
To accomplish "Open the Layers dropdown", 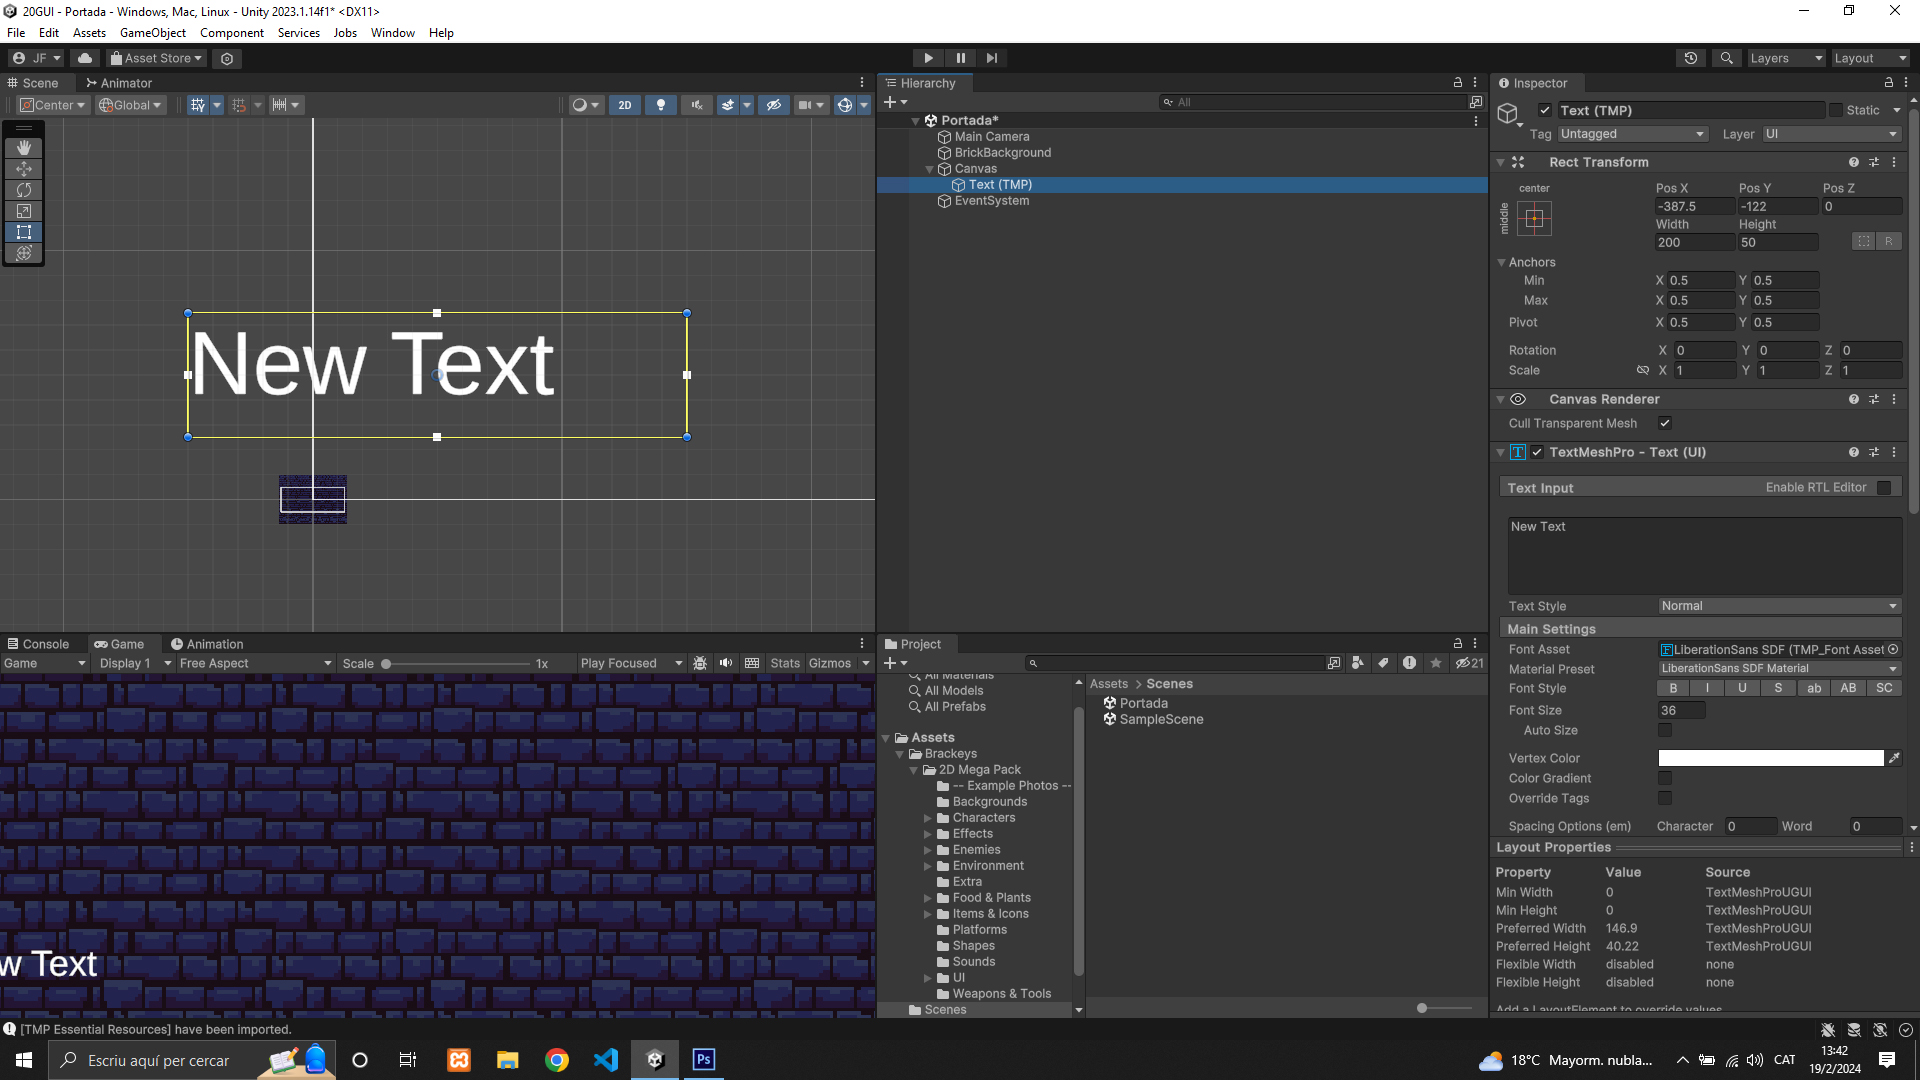I will click(1786, 58).
